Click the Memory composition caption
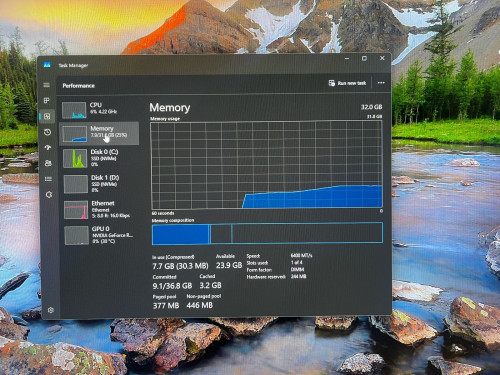The image size is (500, 375). tap(173, 220)
